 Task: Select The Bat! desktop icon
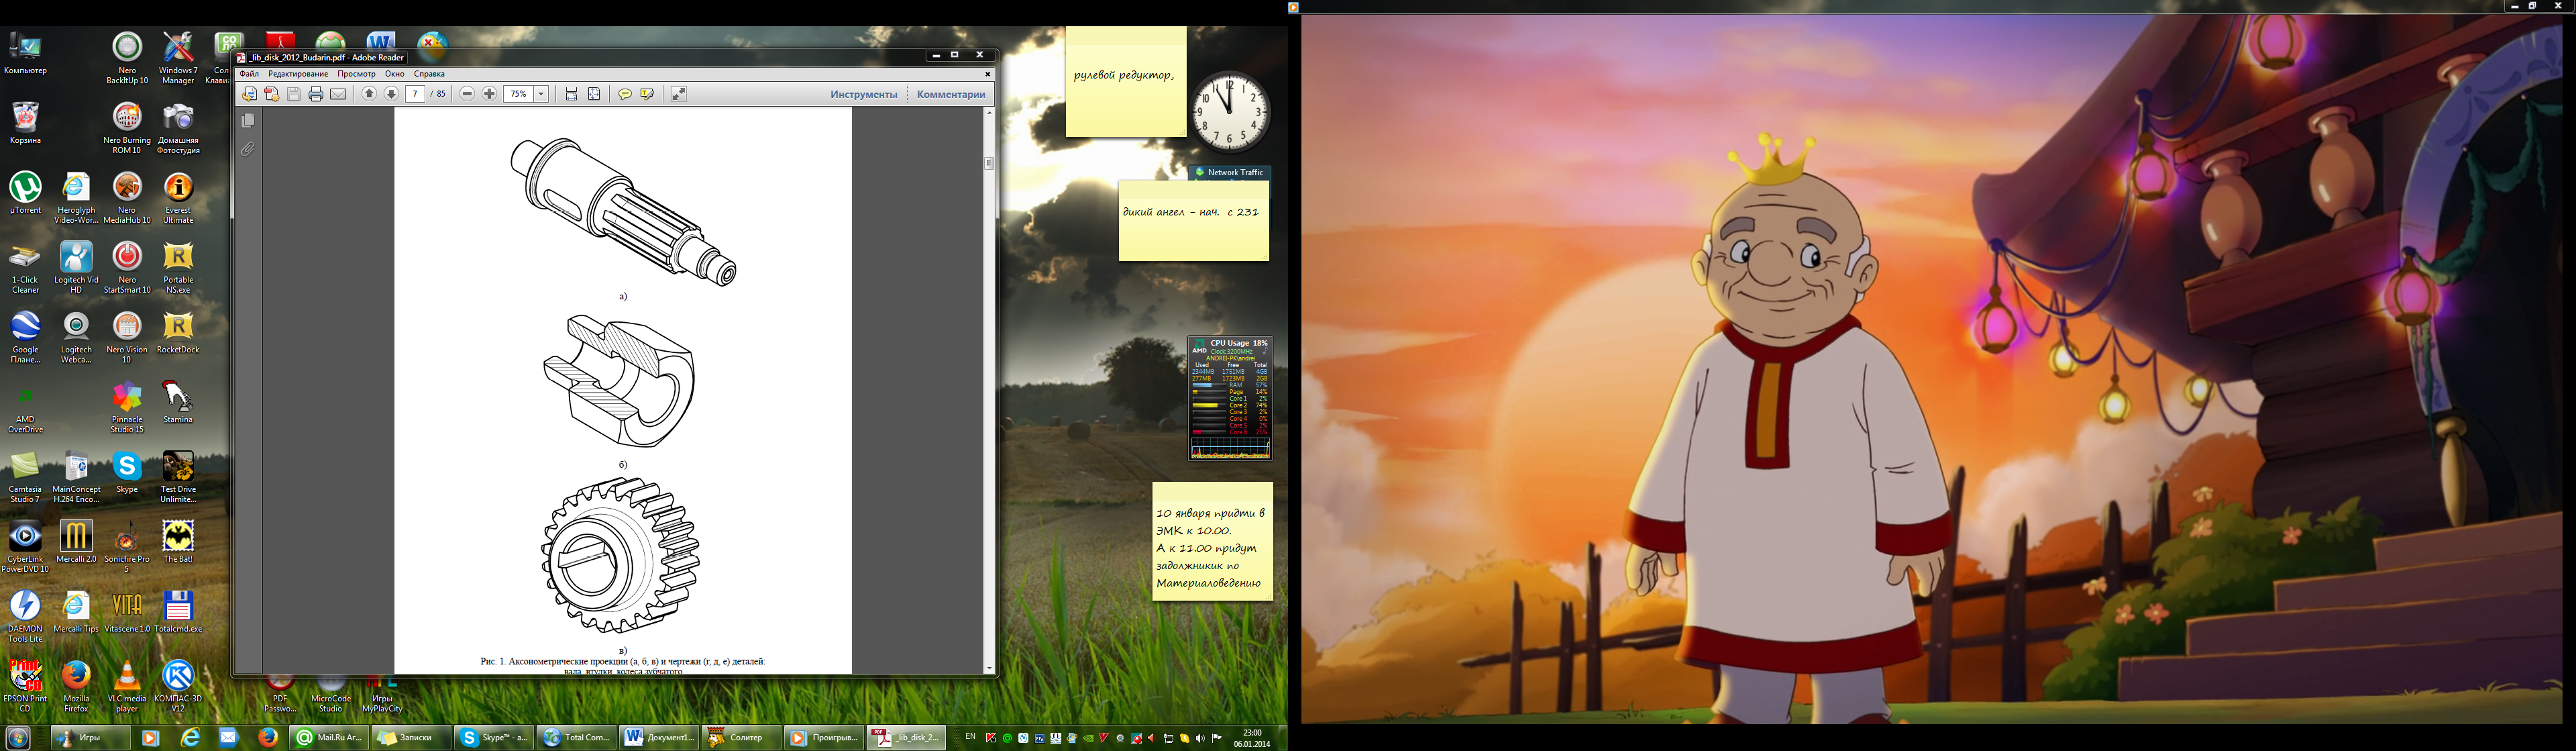point(178,542)
